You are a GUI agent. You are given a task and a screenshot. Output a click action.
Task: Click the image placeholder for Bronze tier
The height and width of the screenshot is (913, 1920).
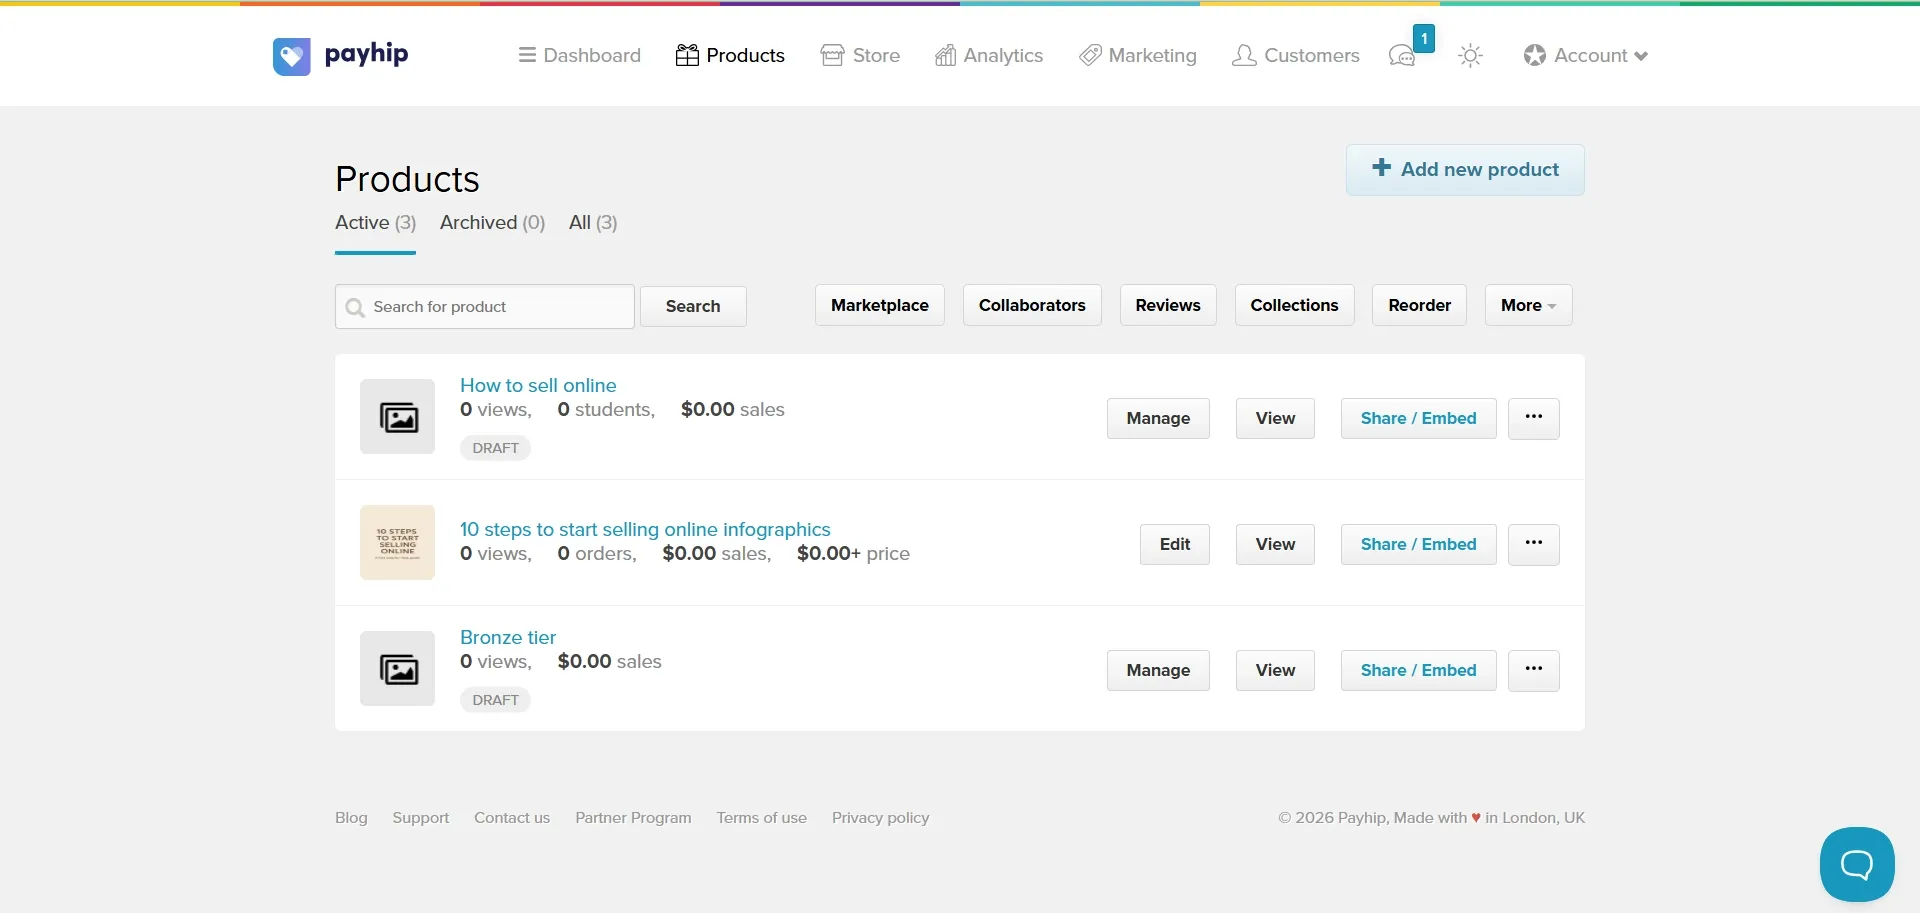coord(398,669)
